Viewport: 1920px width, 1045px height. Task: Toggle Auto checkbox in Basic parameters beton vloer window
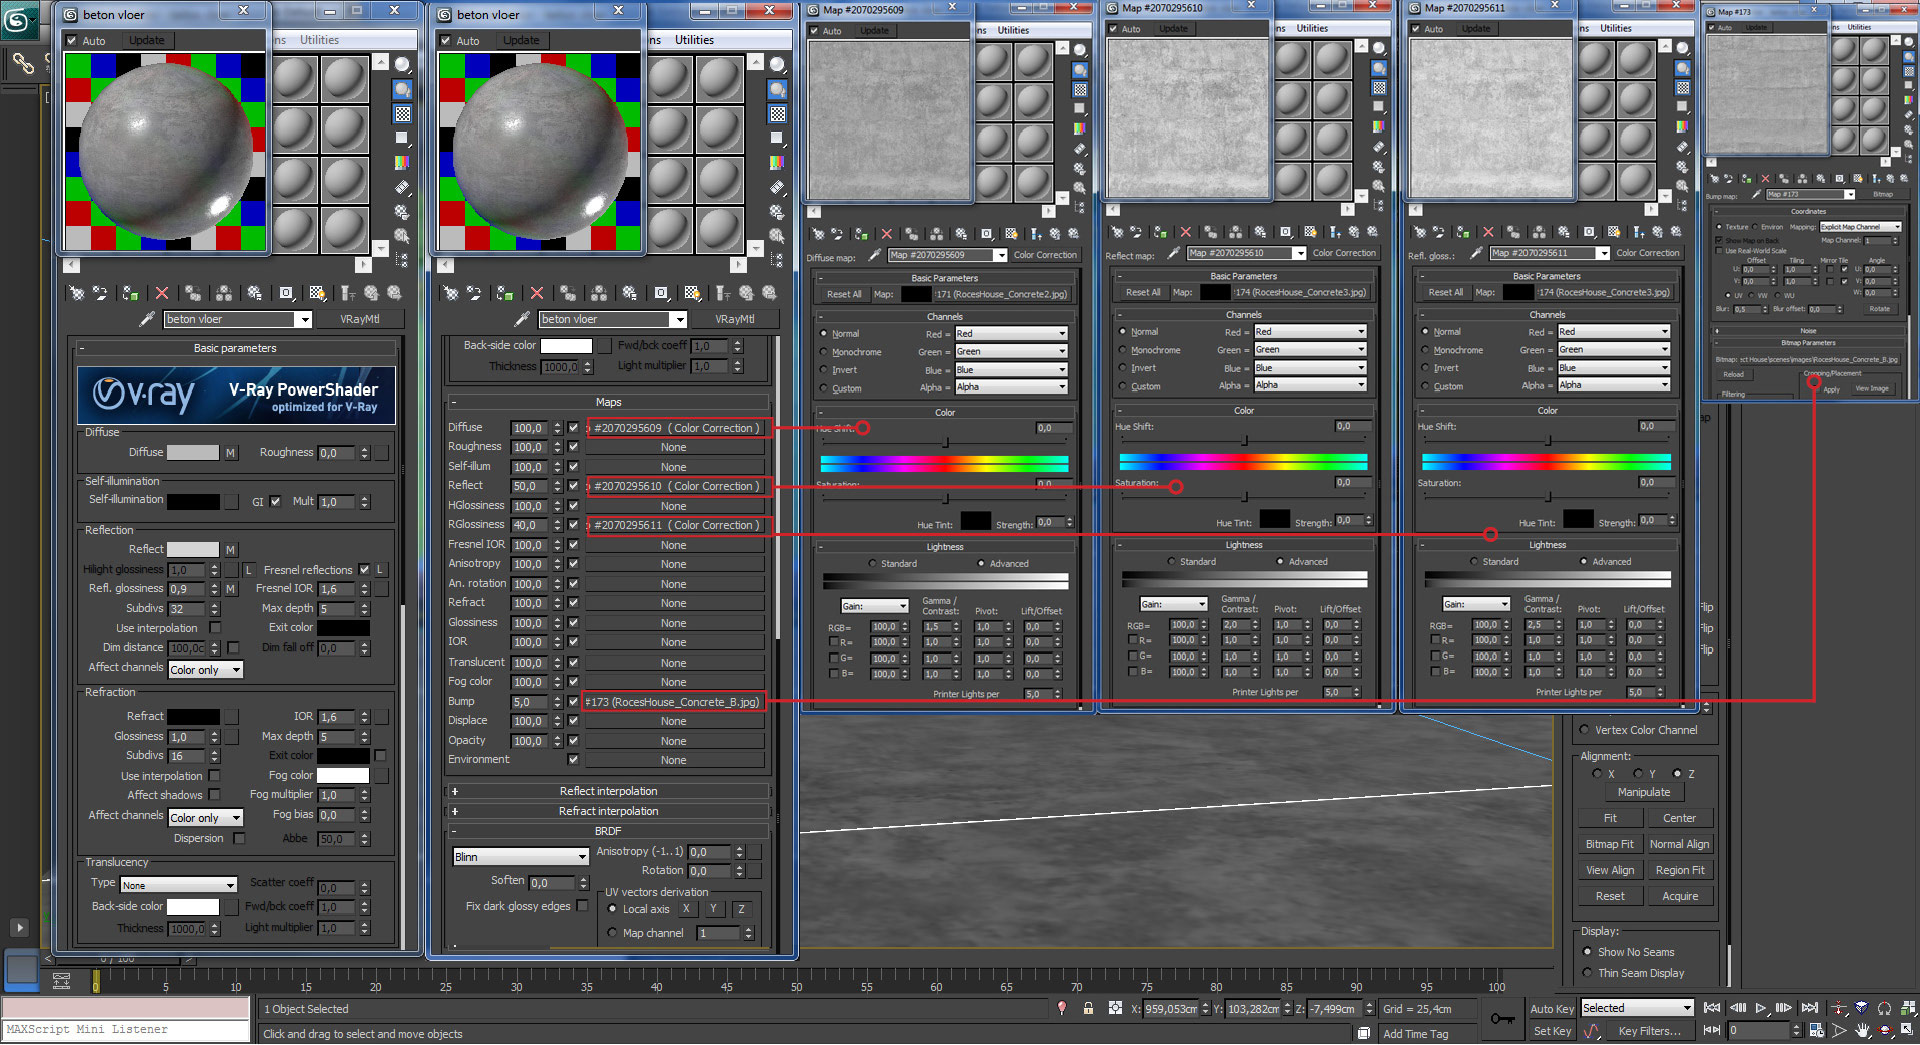[71, 41]
